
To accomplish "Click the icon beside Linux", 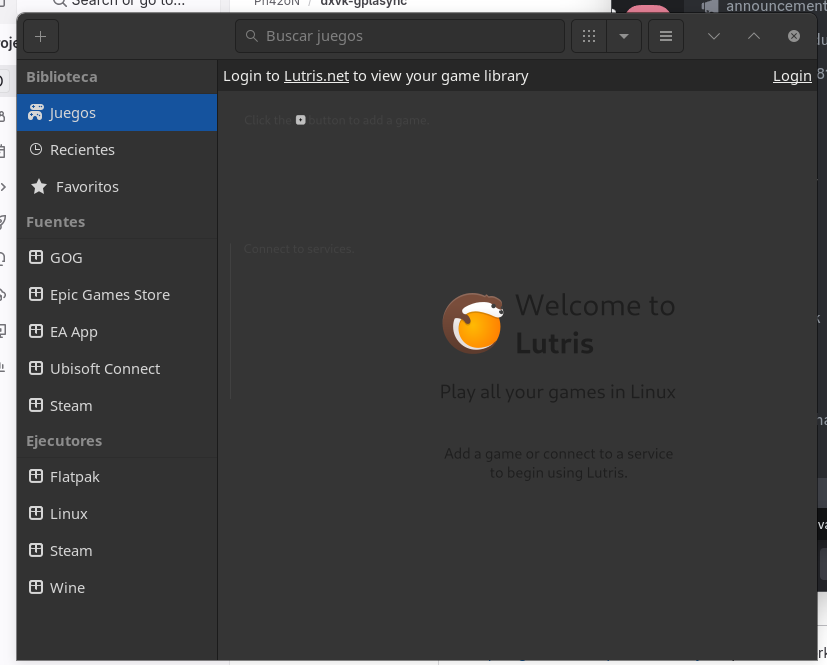I will [36, 513].
